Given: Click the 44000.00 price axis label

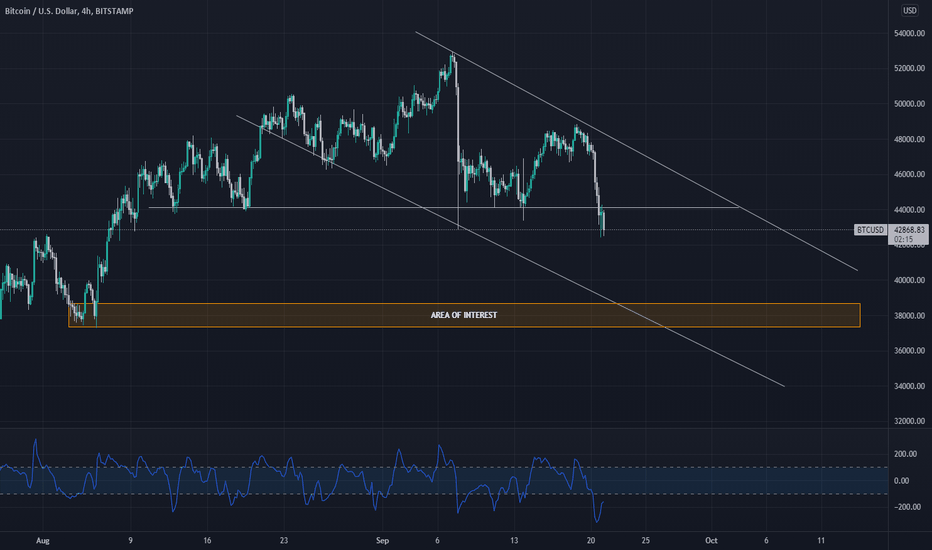Looking at the screenshot, I should (x=909, y=209).
